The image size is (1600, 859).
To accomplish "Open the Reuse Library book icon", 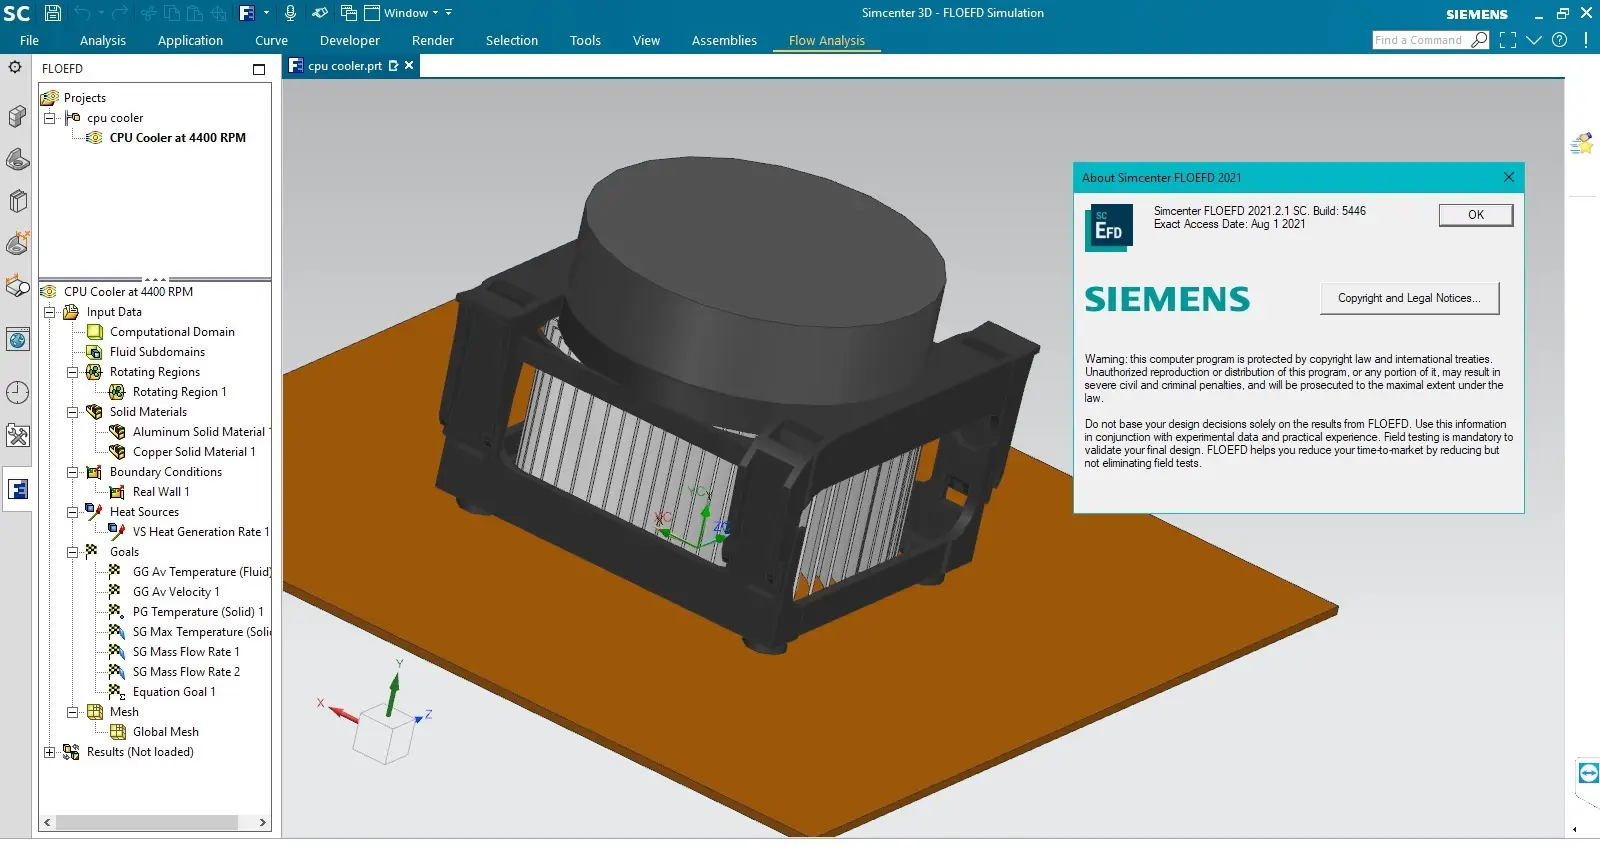I will [x=17, y=201].
